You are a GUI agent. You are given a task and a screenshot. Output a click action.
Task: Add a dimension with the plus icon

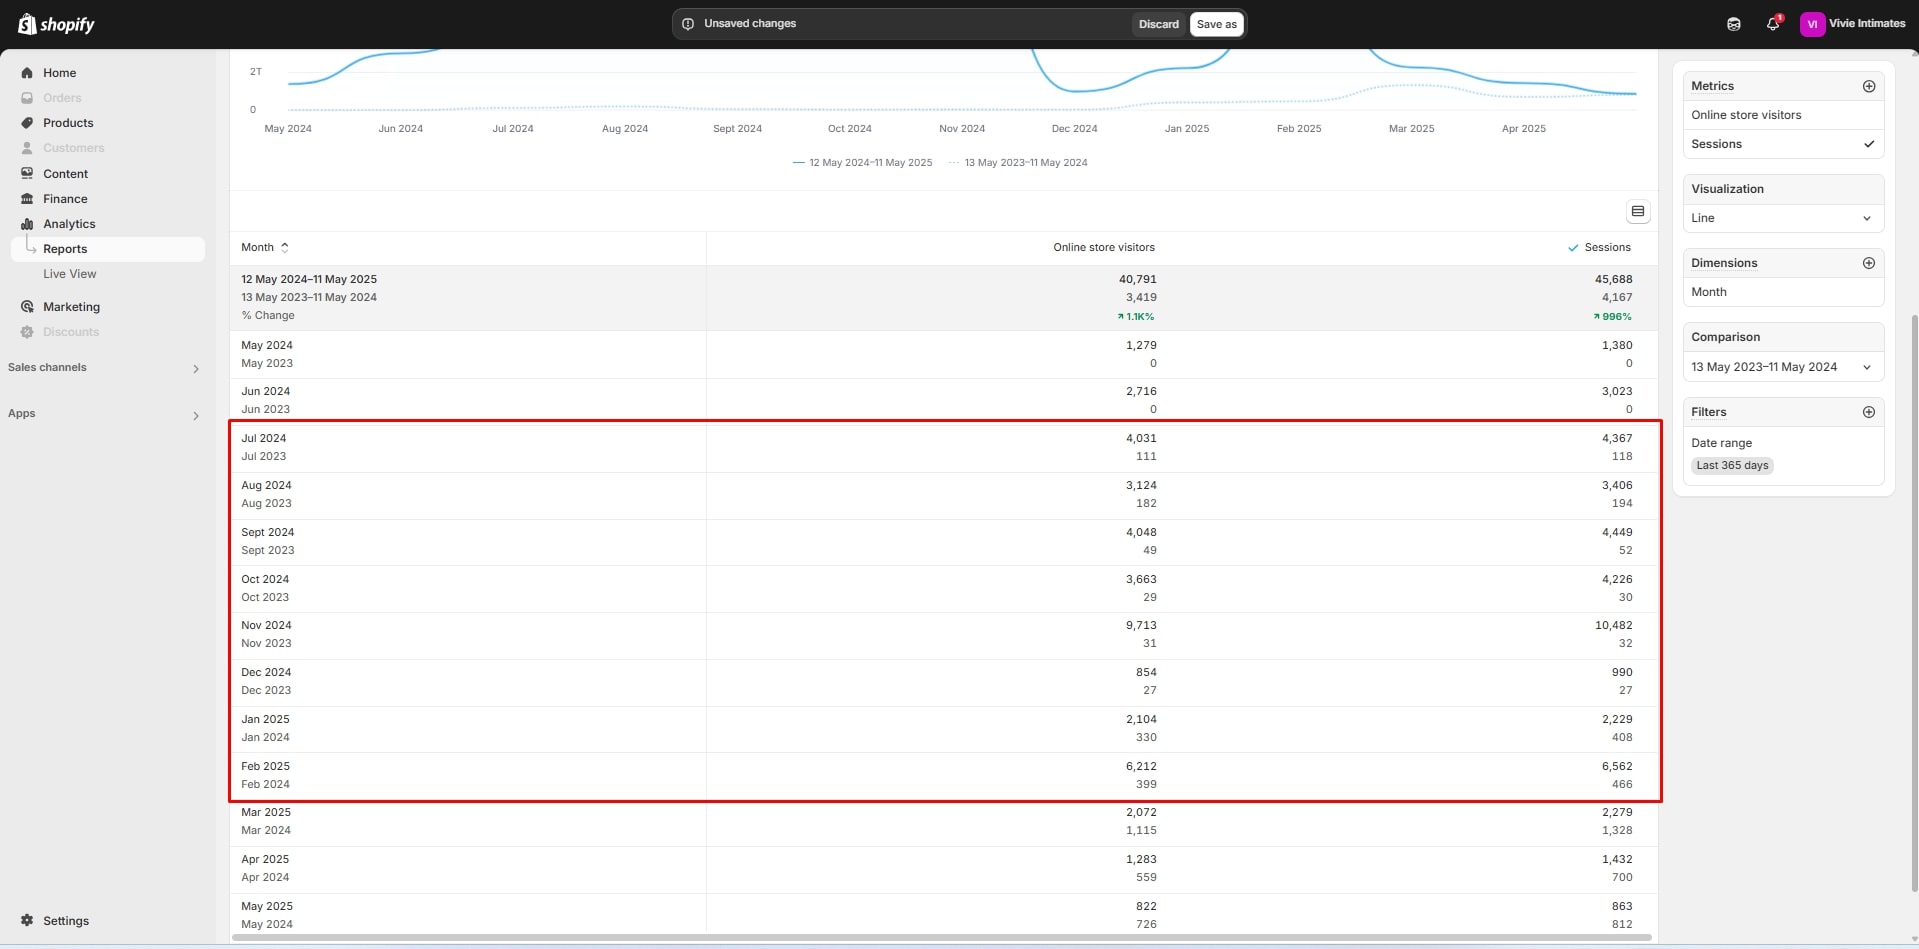tap(1868, 263)
